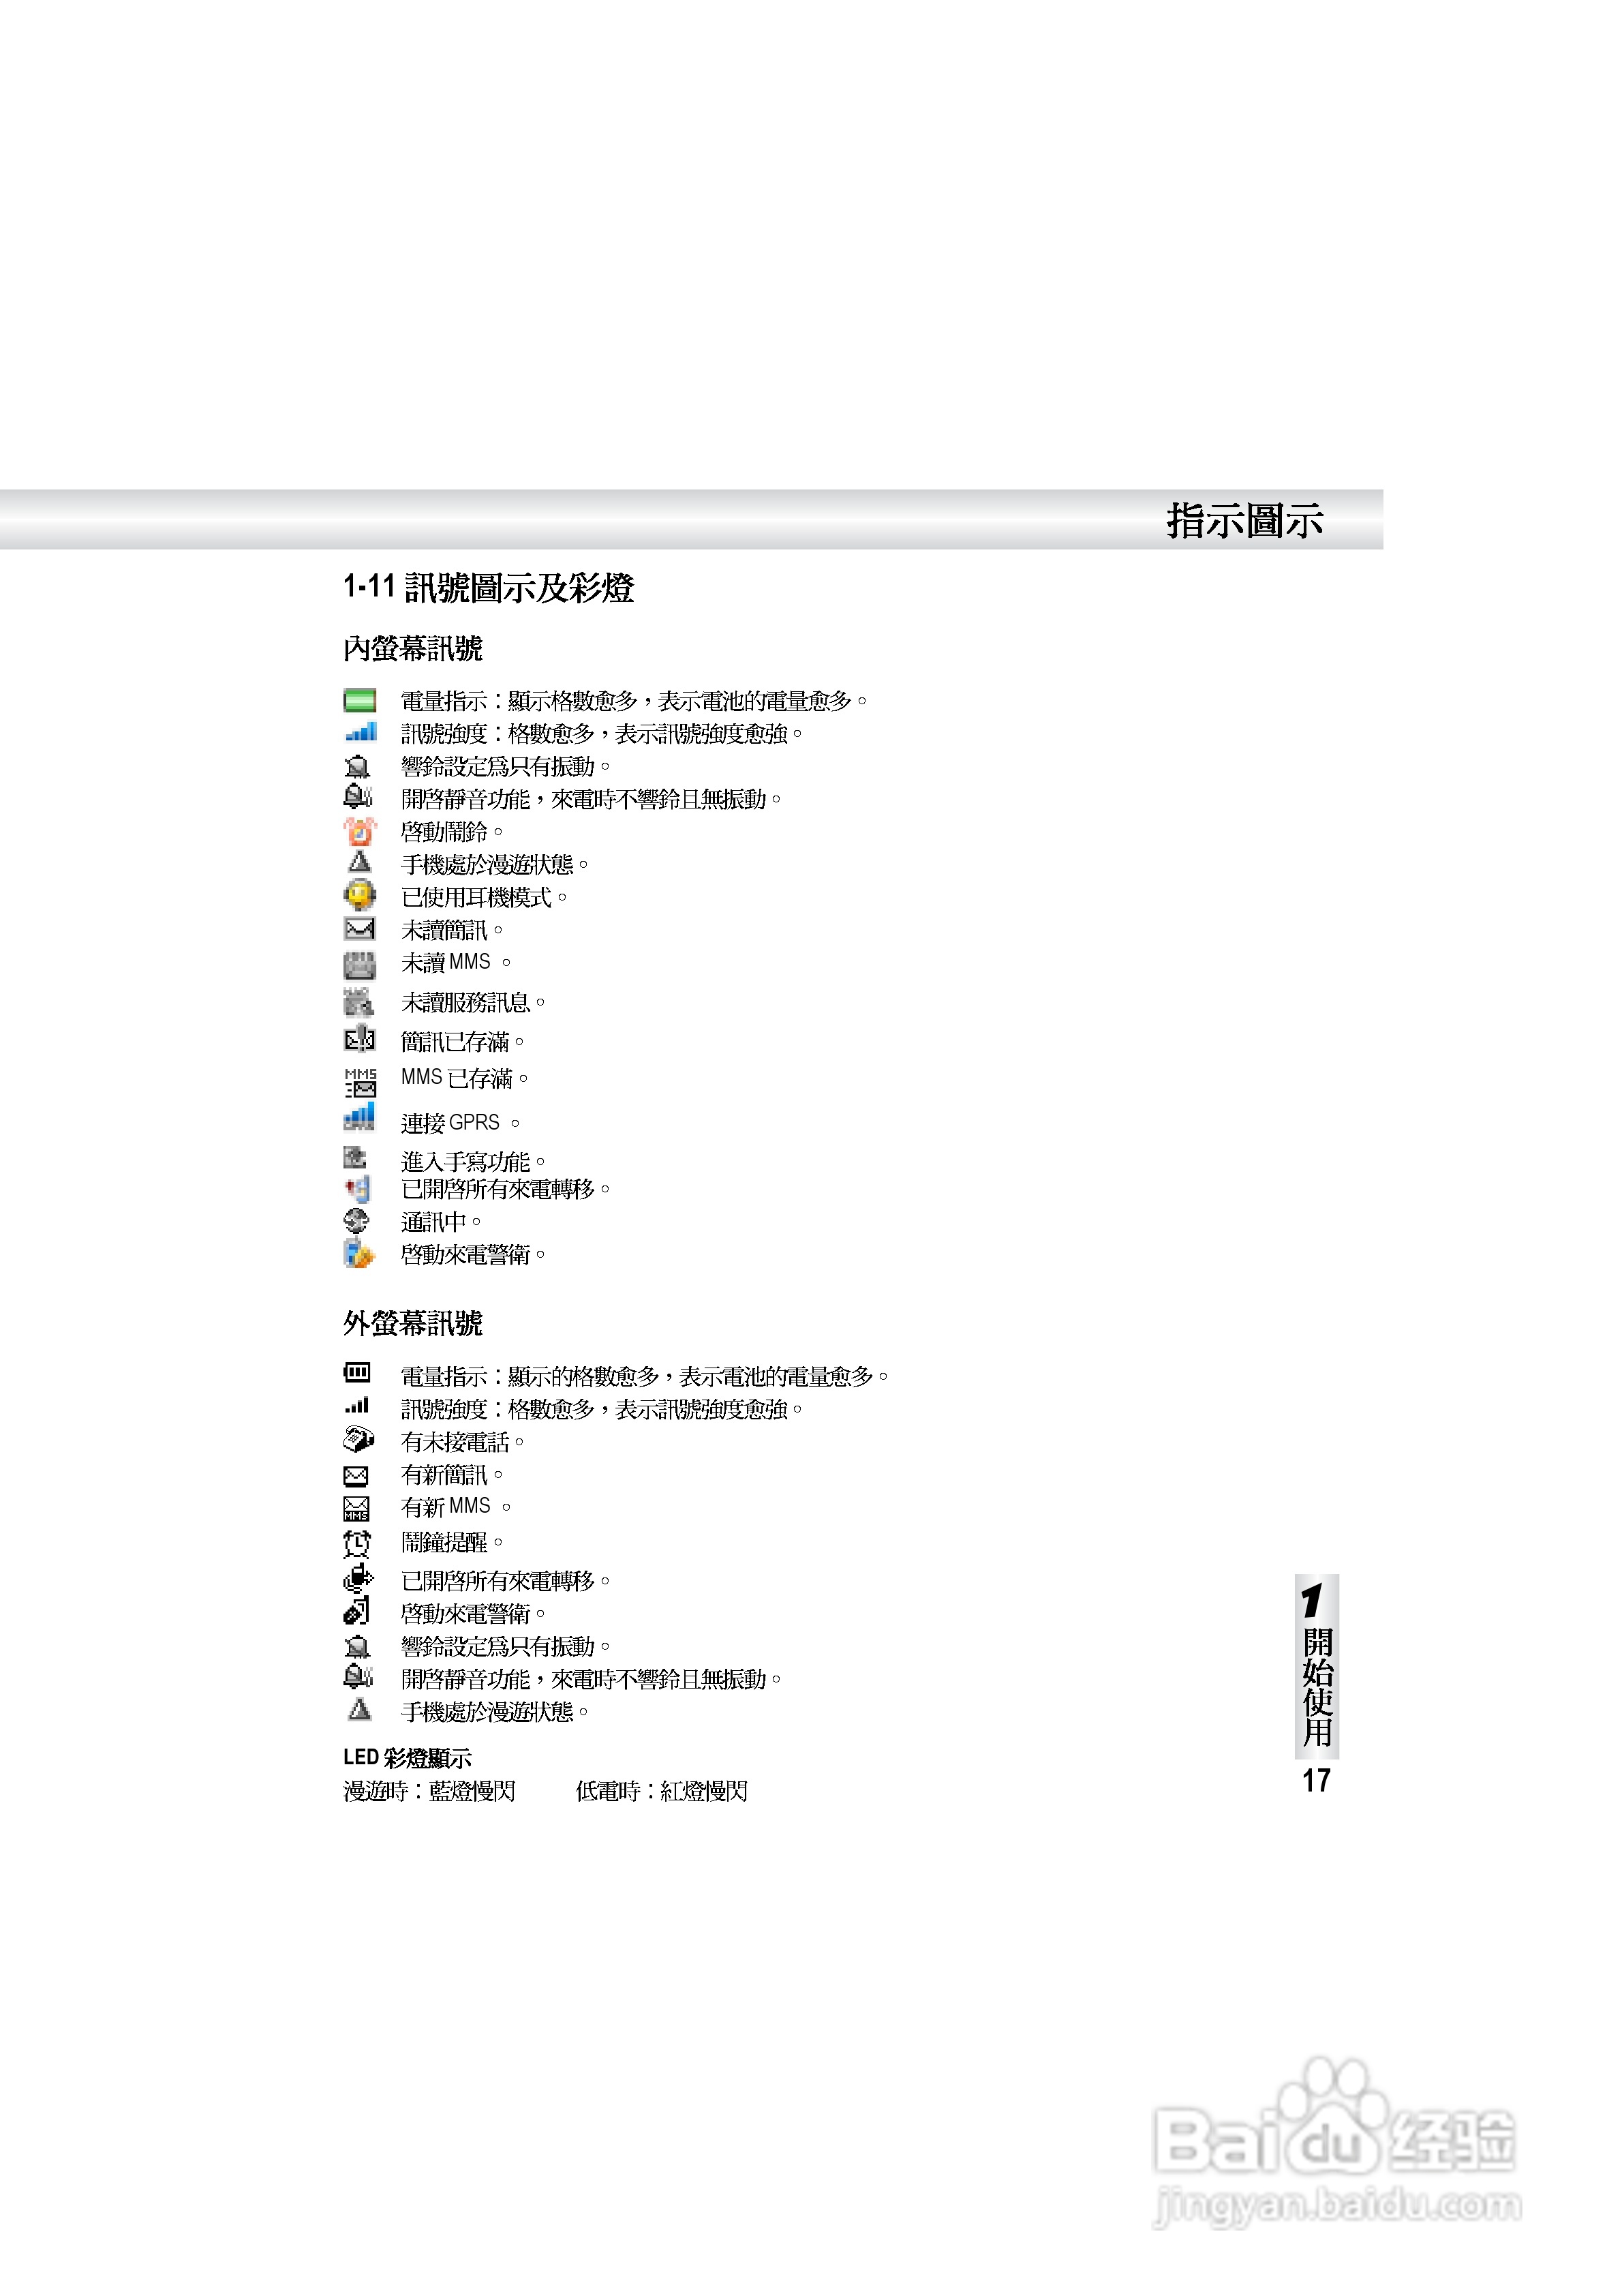Click the handwriting function icon
The height and width of the screenshot is (2296, 1622).
click(355, 1158)
